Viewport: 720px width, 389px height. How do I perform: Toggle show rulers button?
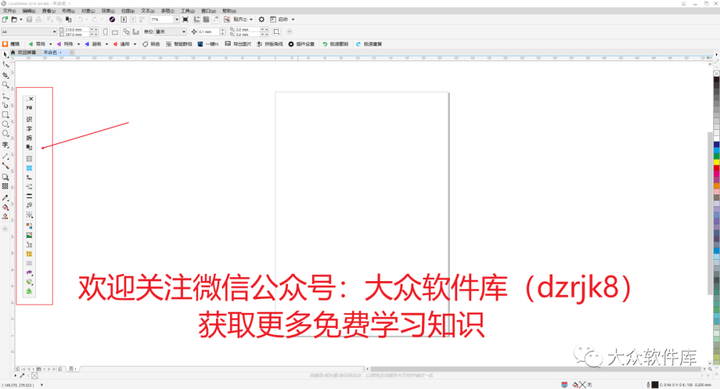click(197, 19)
